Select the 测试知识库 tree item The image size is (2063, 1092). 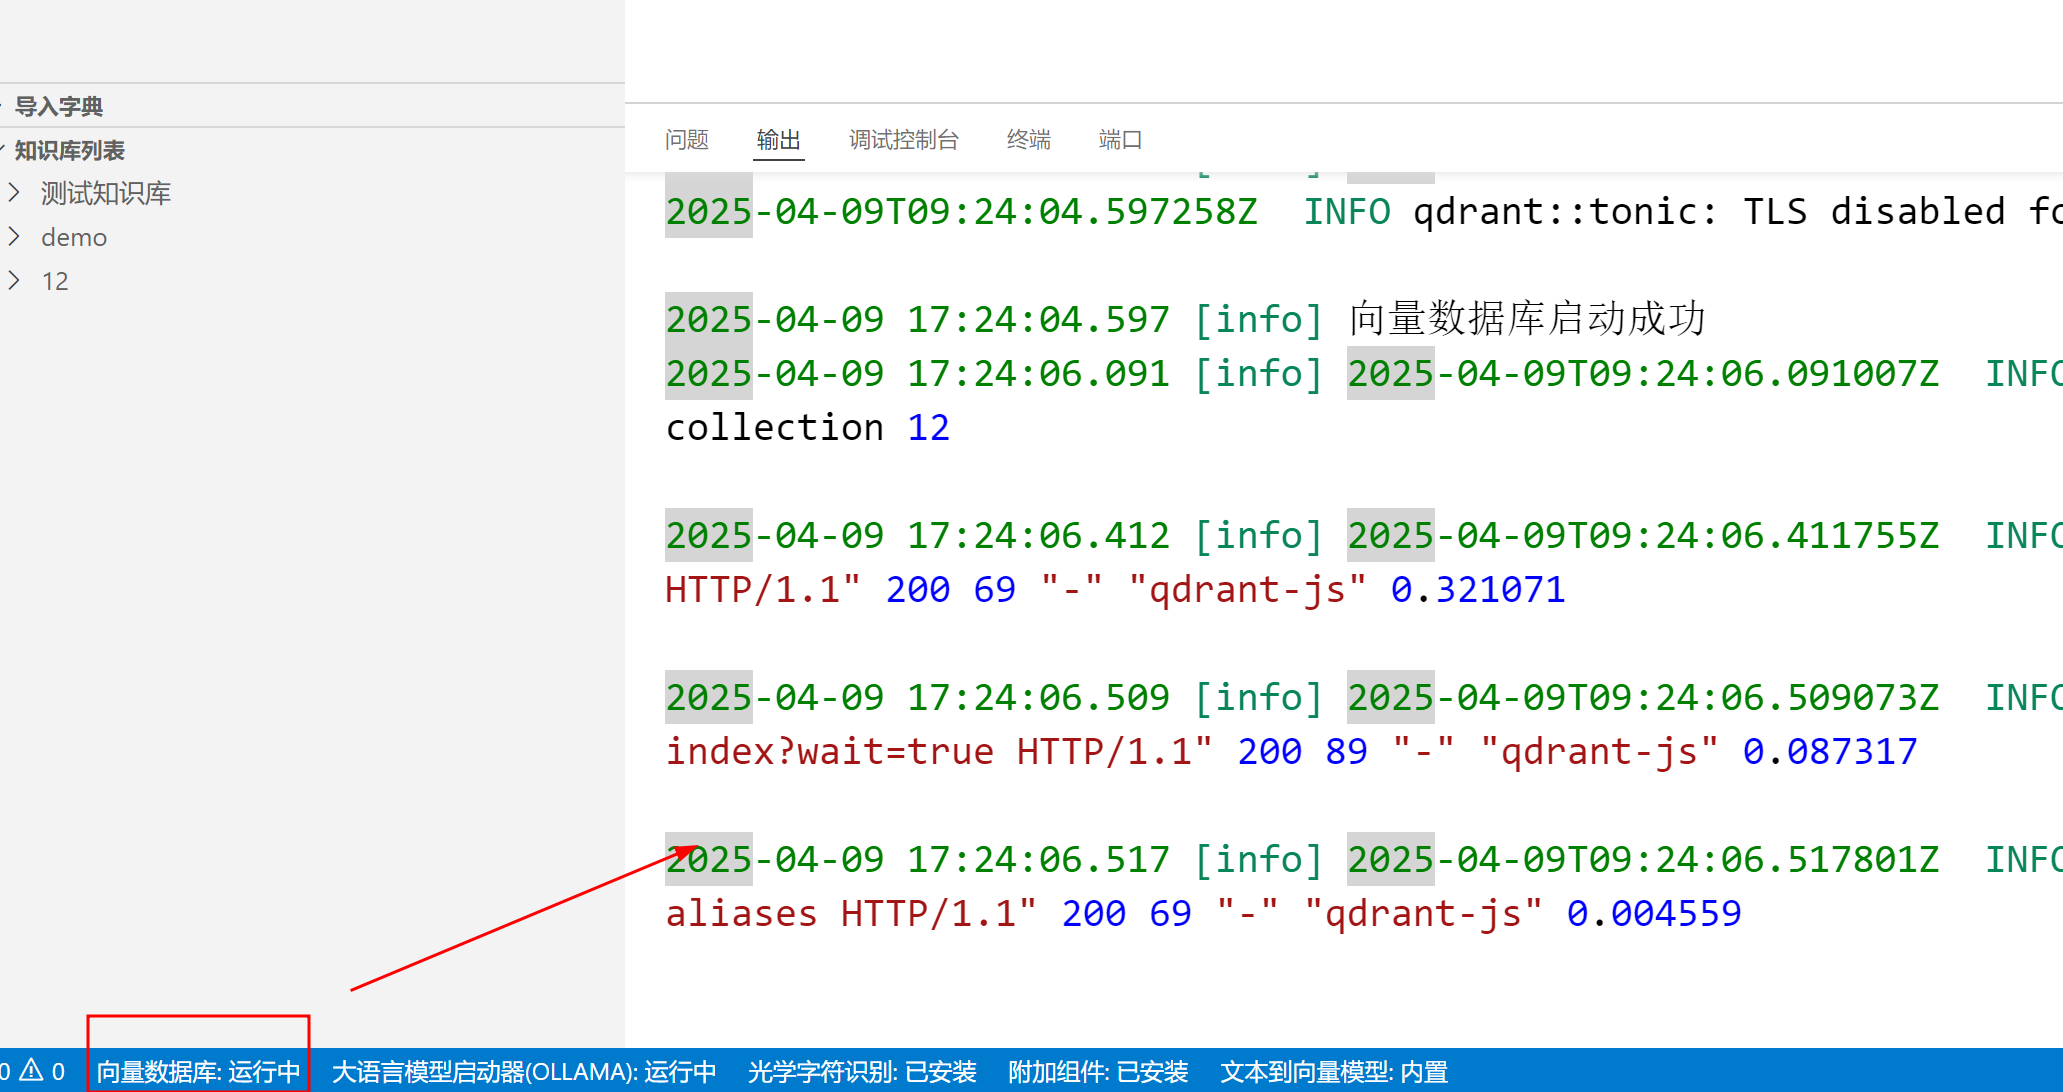pyautogui.click(x=105, y=193)
